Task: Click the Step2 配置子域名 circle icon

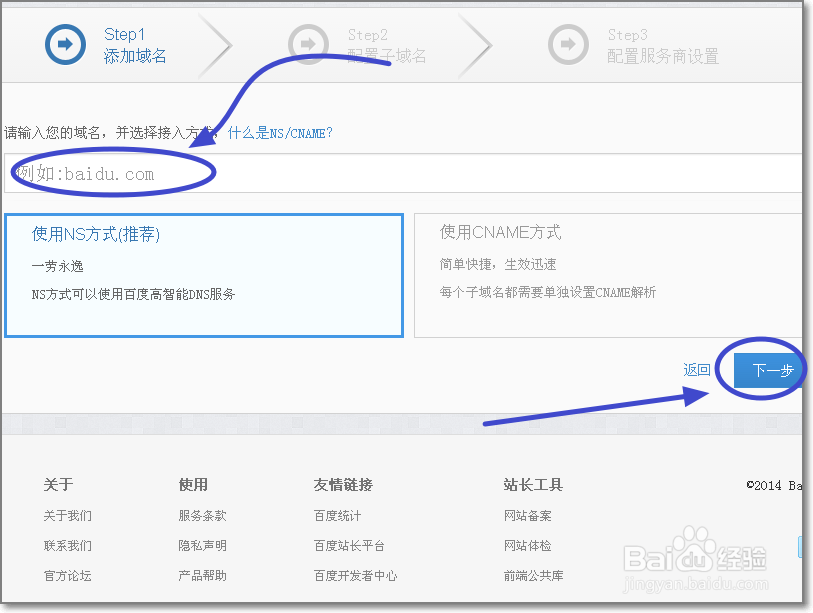Action: point(308,44)
